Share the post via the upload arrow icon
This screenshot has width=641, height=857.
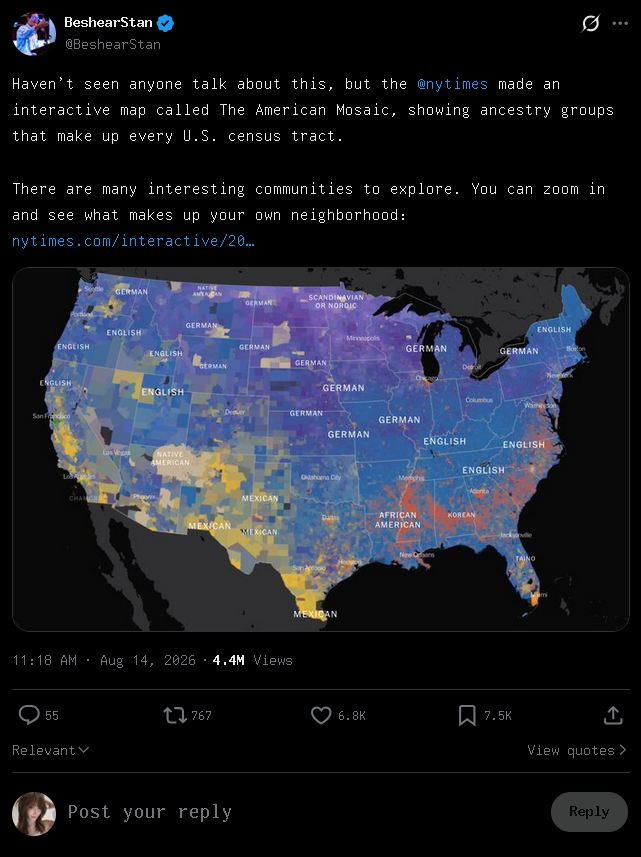[x=613, y=715]
